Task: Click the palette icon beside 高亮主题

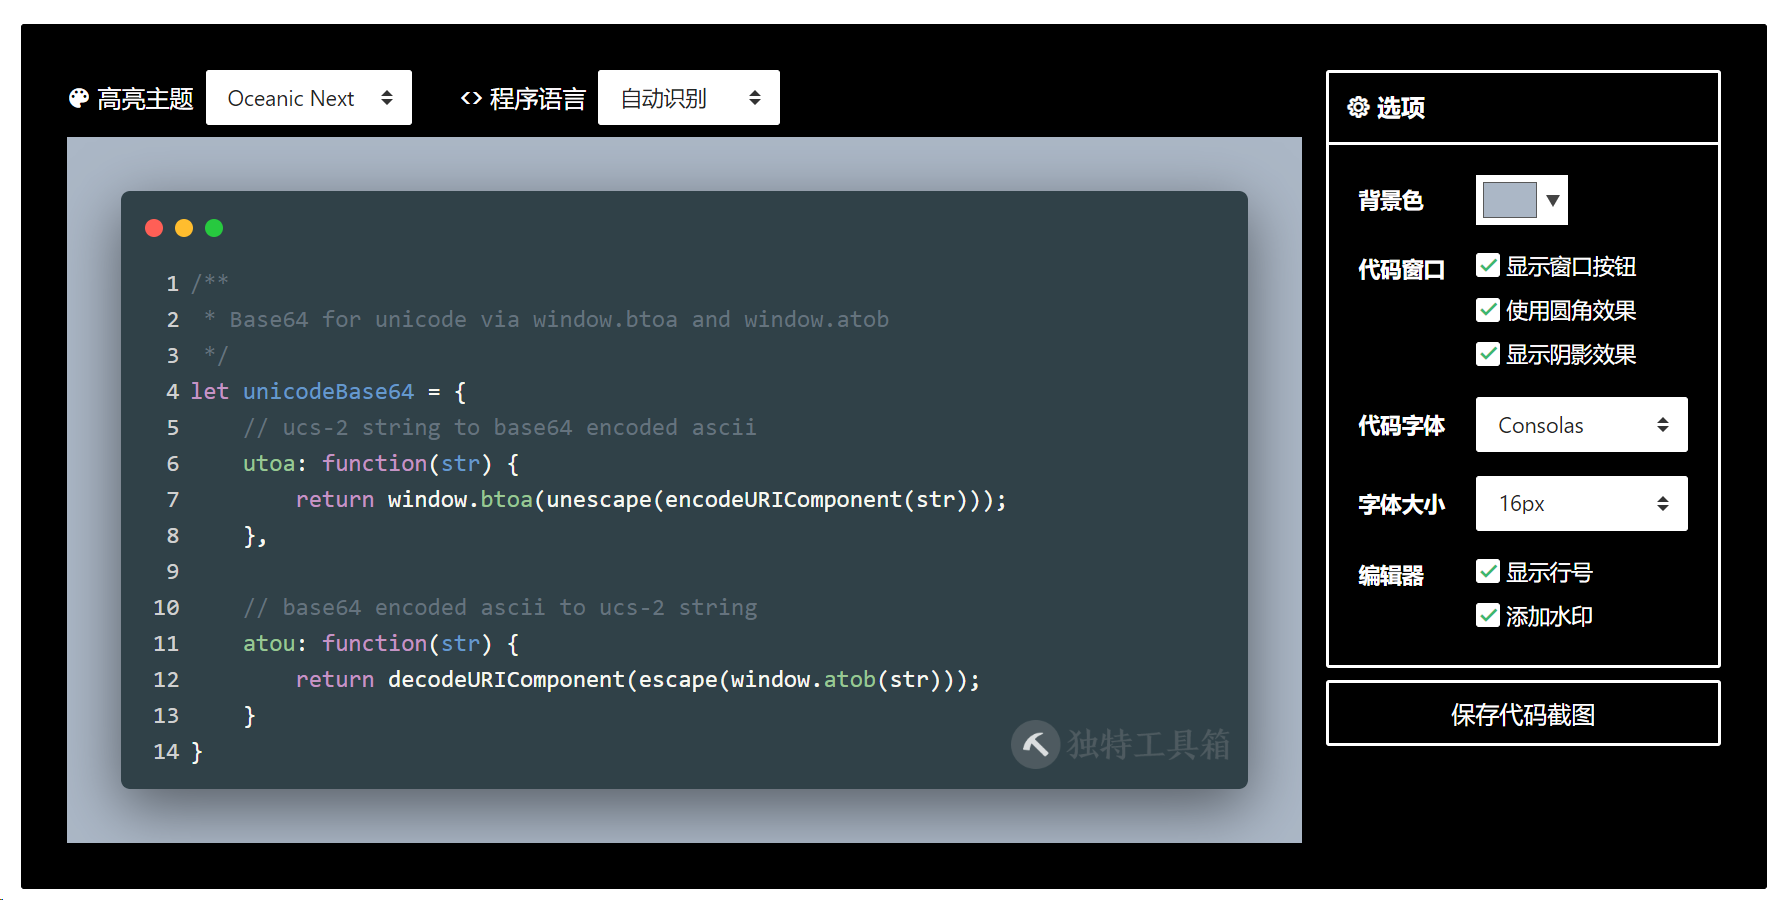Action: coord(78,97)
